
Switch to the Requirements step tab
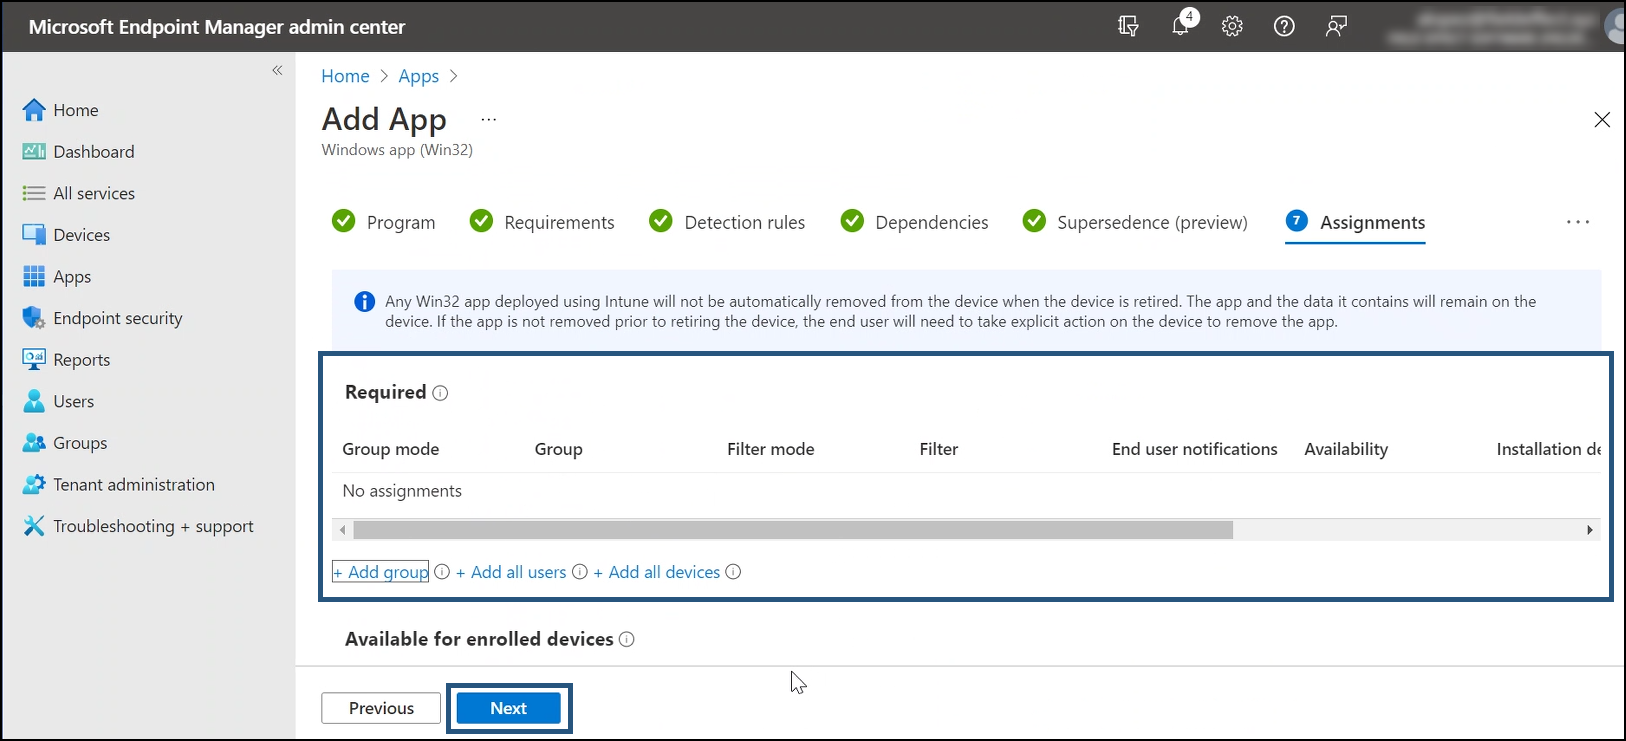point(542,222)
